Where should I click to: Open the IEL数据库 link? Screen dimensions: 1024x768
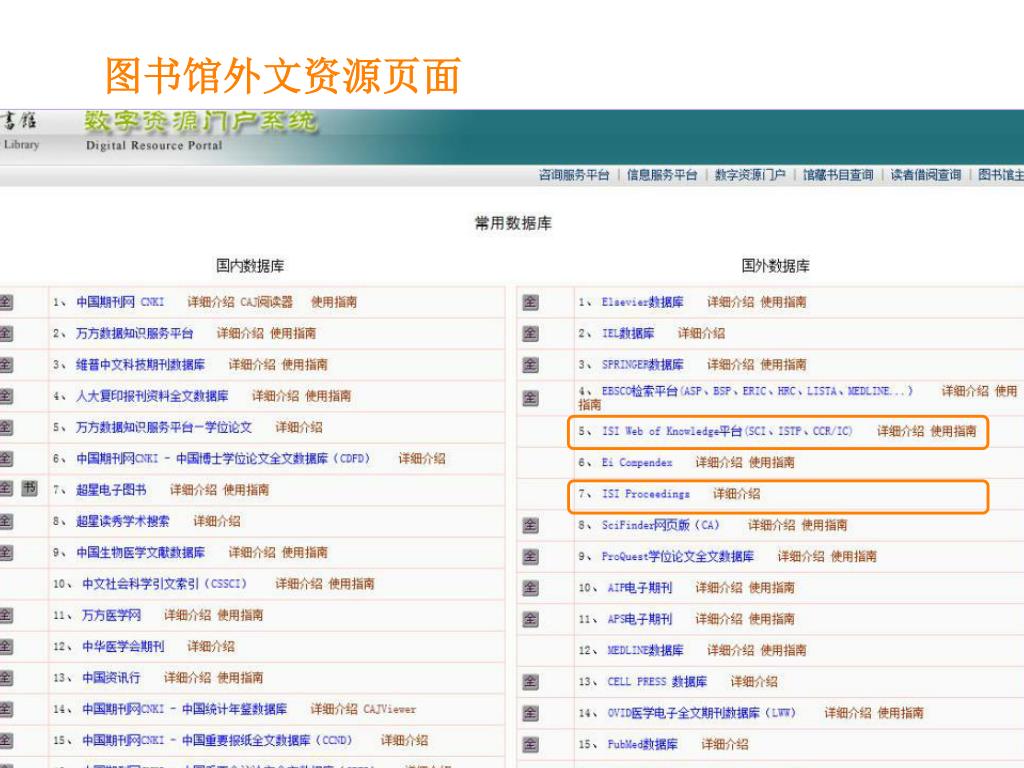tap(628, 333)
